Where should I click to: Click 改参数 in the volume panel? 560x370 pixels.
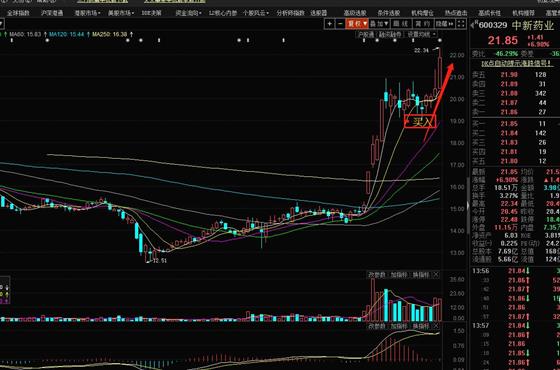point(377,275)
